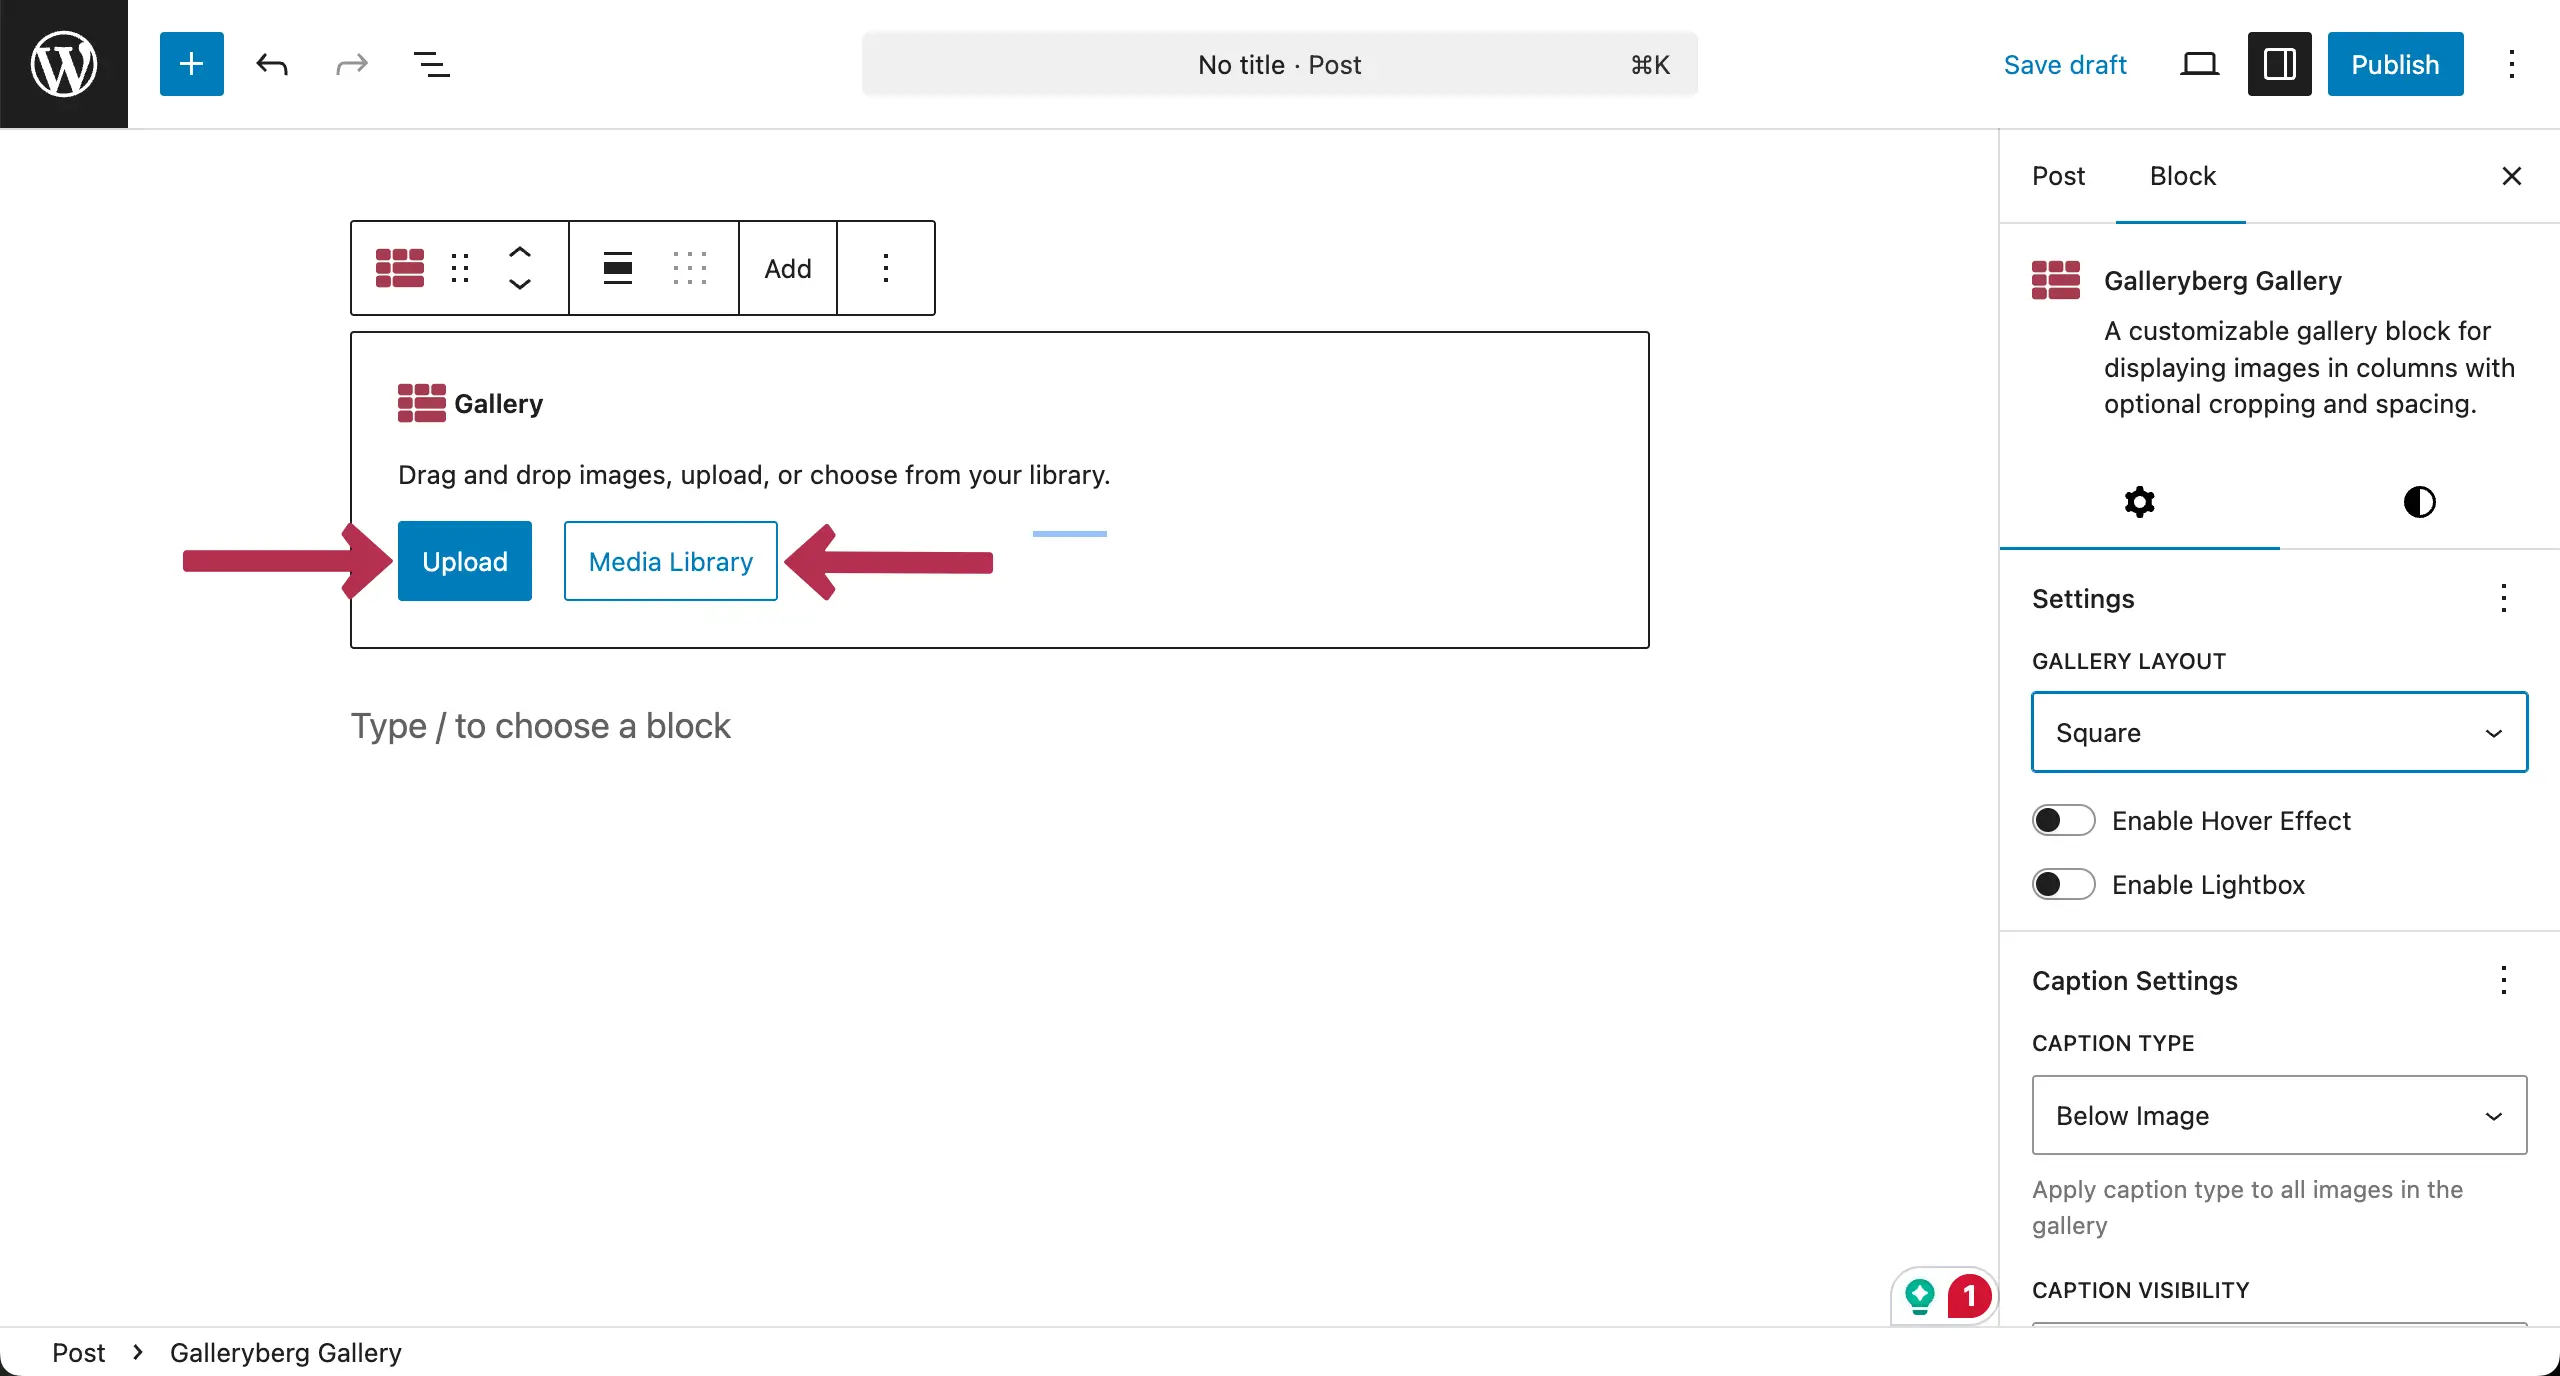
Task: Open the Gallery Layout Square dropdown
Action: point(2279,733)
